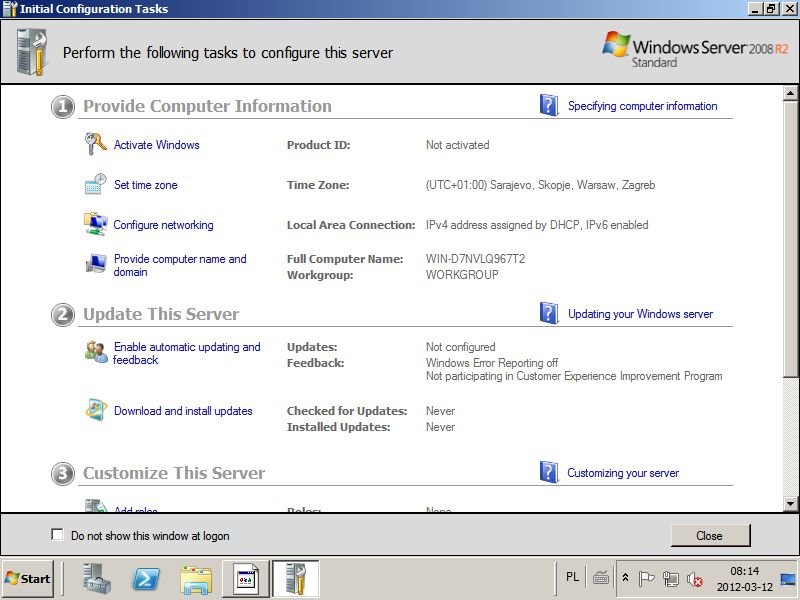Open Customizing your server help link
This screenshot has height=600, width=800.
[x=623, y=473]
